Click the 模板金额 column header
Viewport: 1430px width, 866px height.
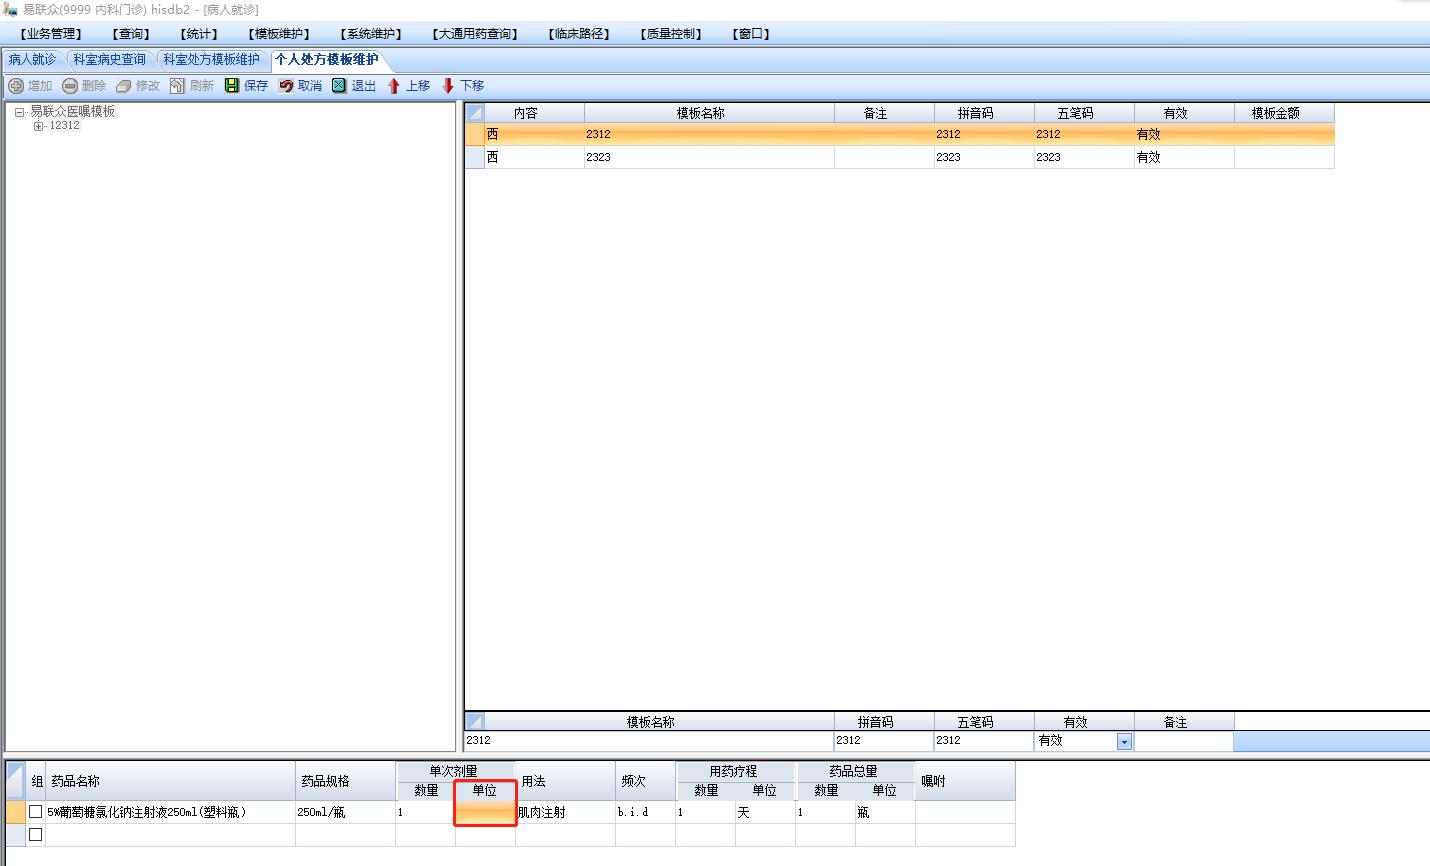1284,113
